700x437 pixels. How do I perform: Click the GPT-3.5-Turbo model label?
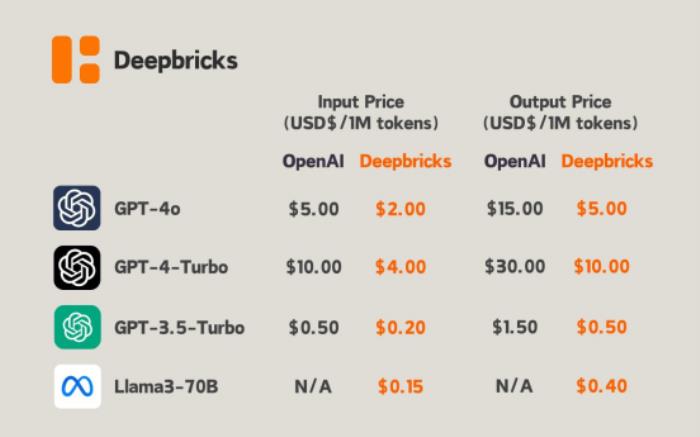[179, 328]
